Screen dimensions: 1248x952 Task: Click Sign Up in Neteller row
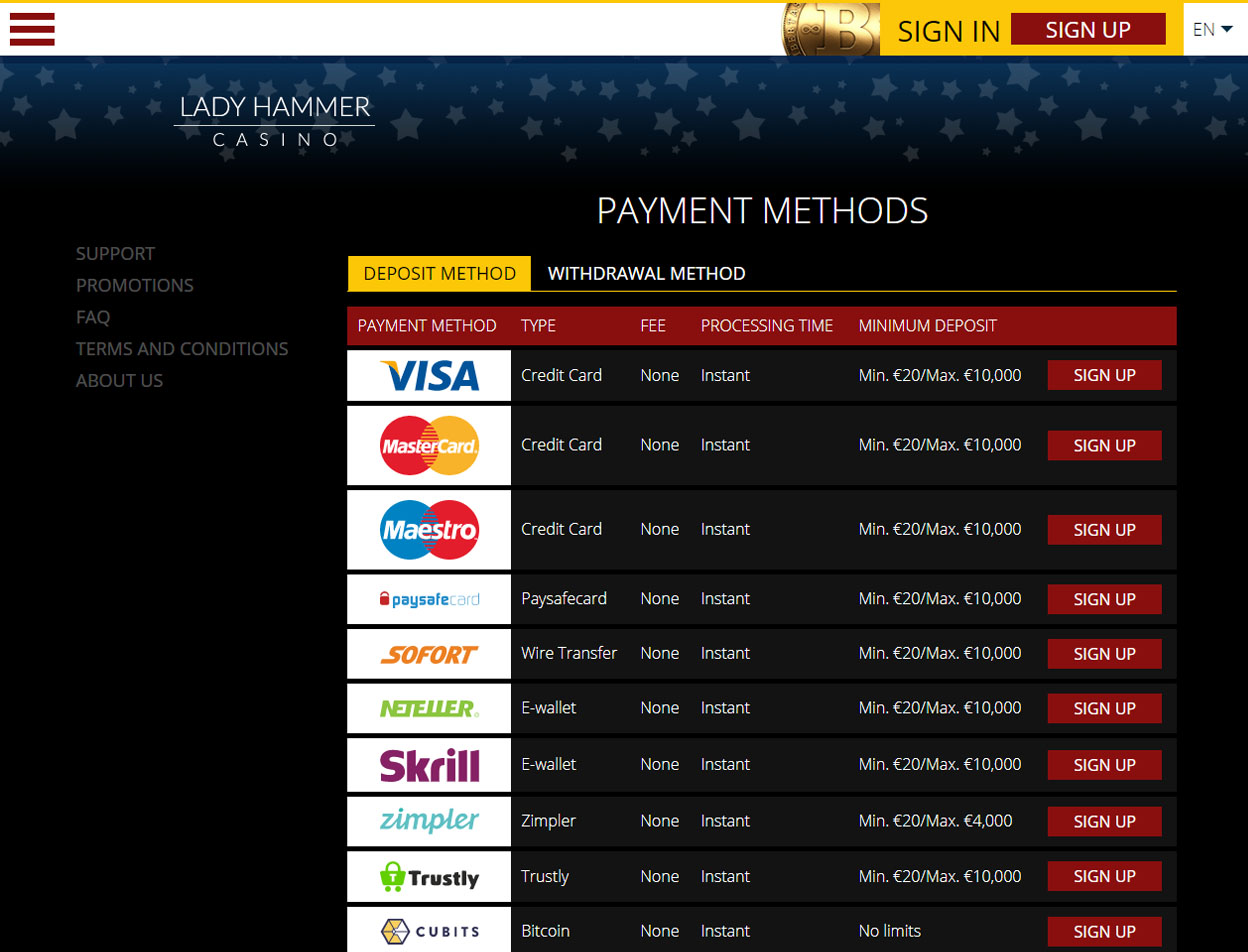tap(1104, 708)
